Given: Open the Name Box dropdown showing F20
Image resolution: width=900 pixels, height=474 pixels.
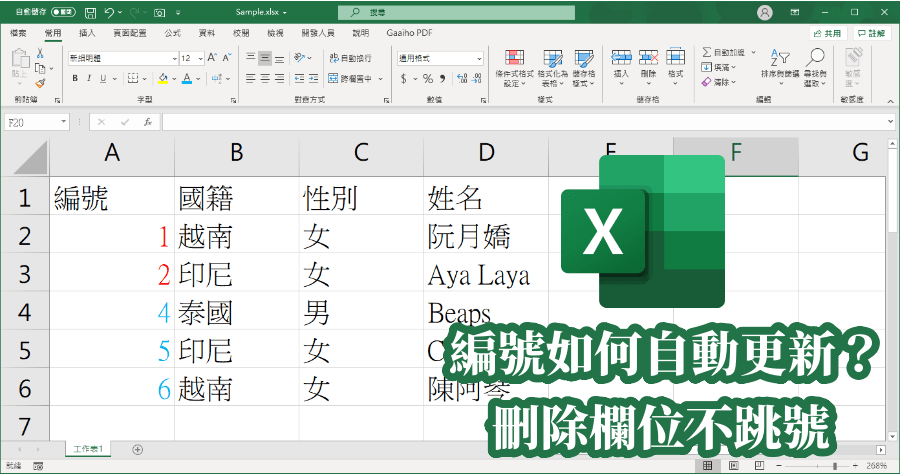Looking at the screenshot, I should click(x=63, y=122).
